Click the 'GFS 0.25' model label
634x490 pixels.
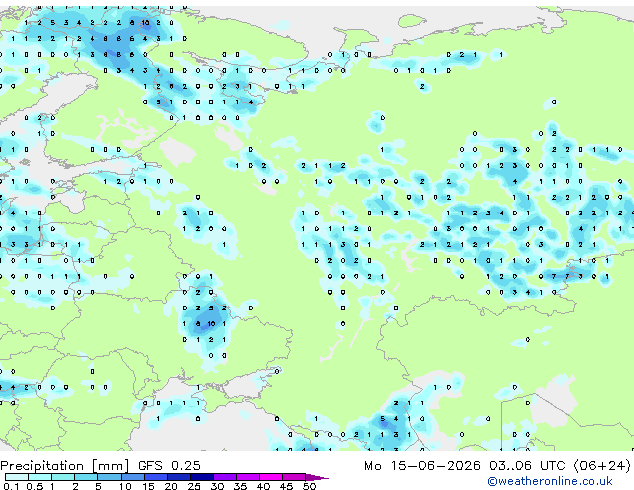[x=169, y=466]
